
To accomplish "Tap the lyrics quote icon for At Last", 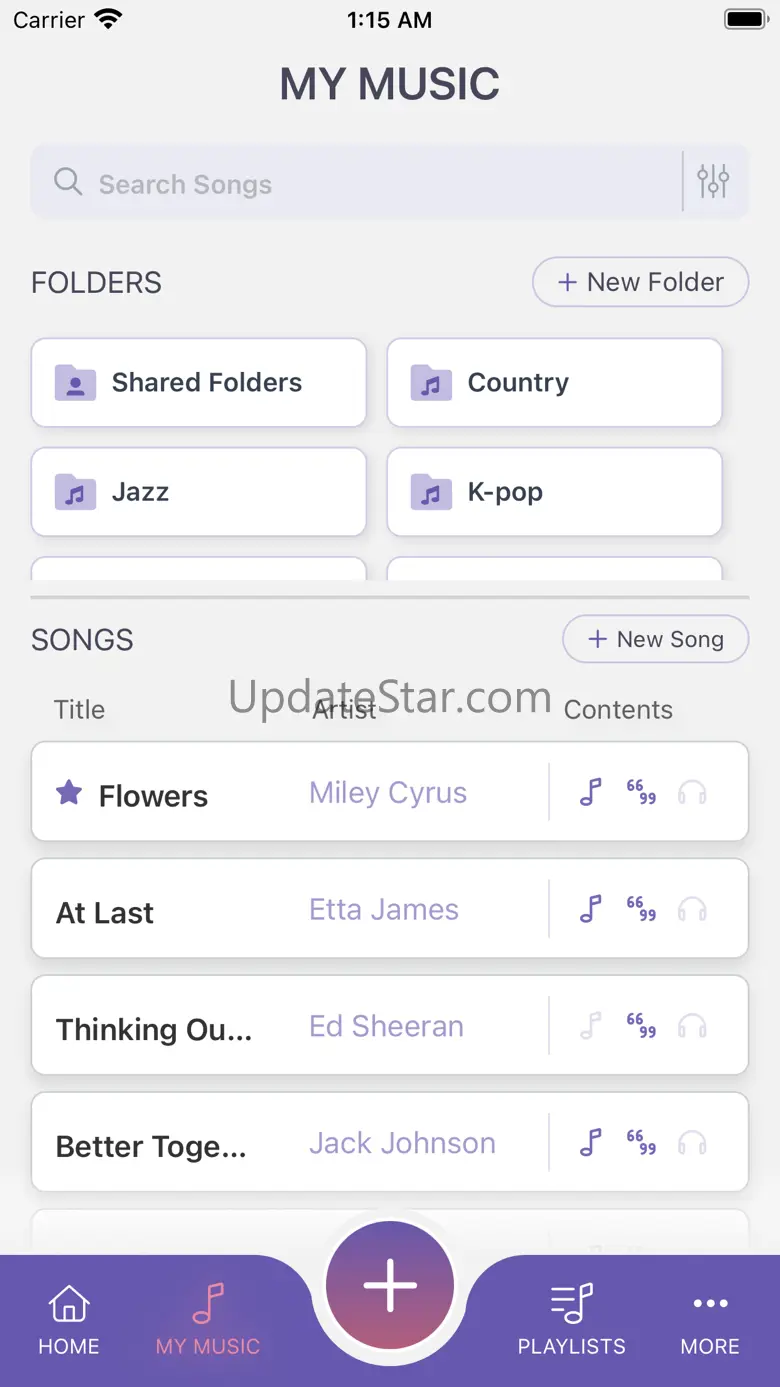I will (x=641, y=909).
